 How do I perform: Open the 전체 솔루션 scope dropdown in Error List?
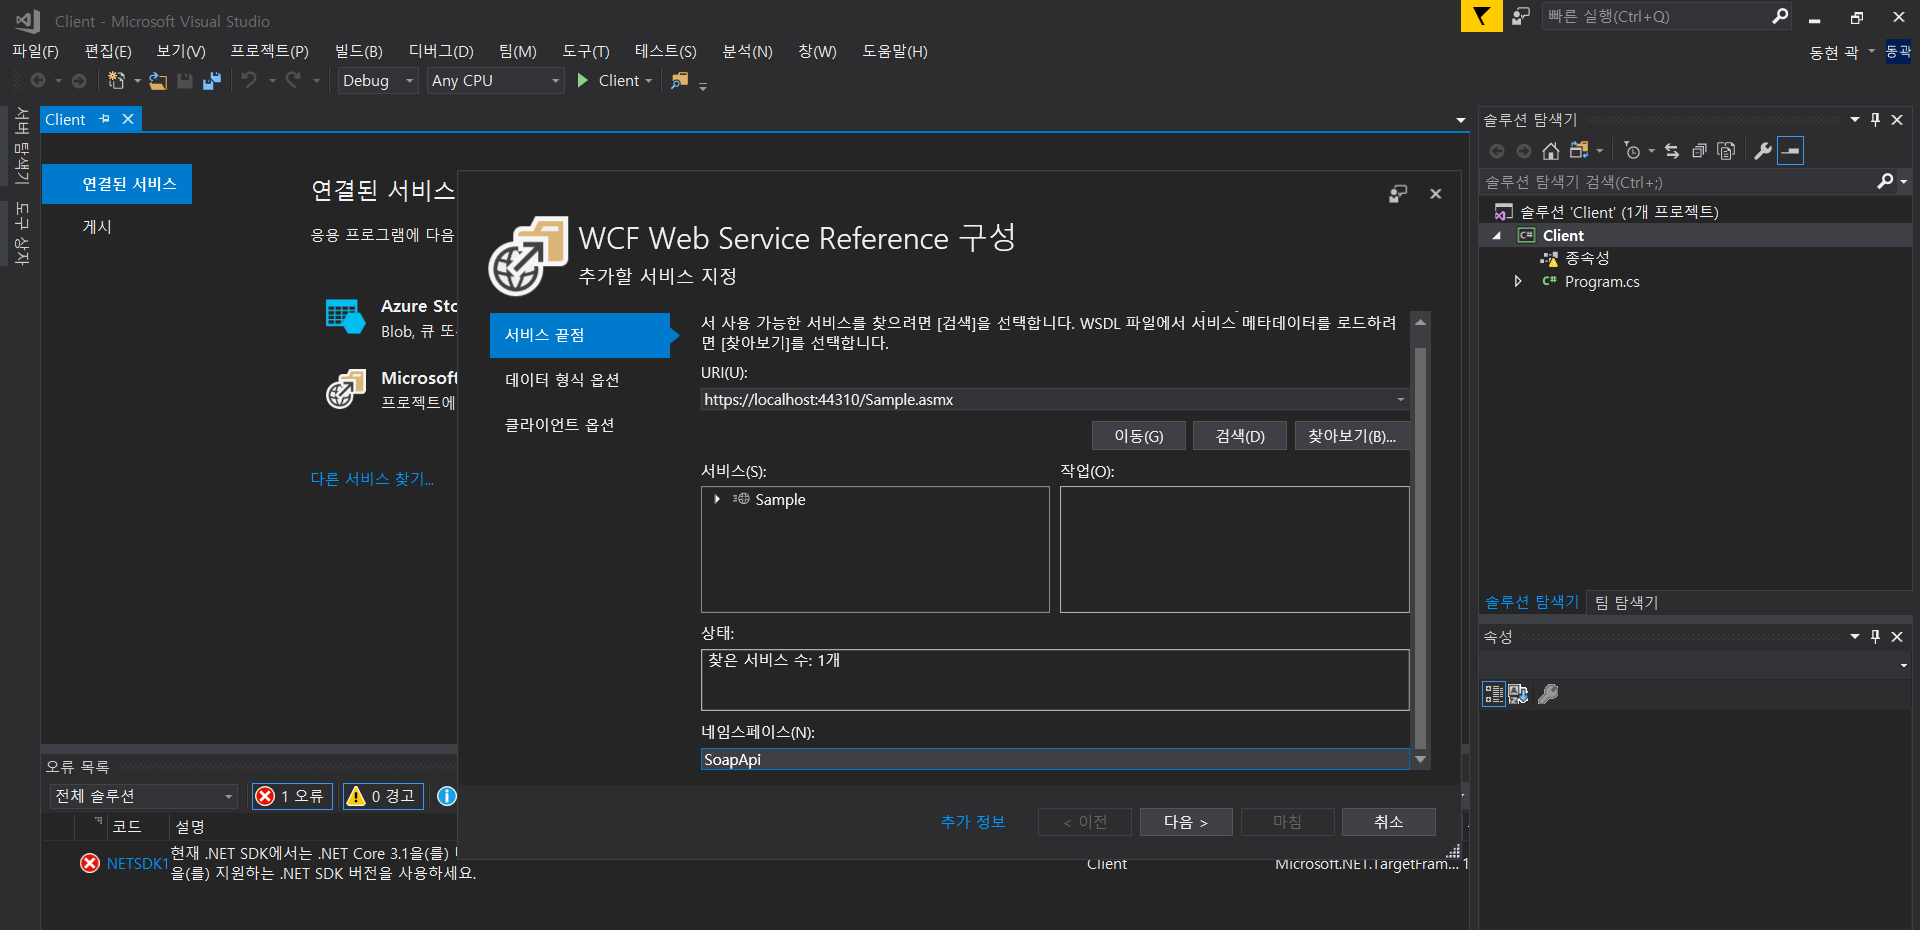144,796
